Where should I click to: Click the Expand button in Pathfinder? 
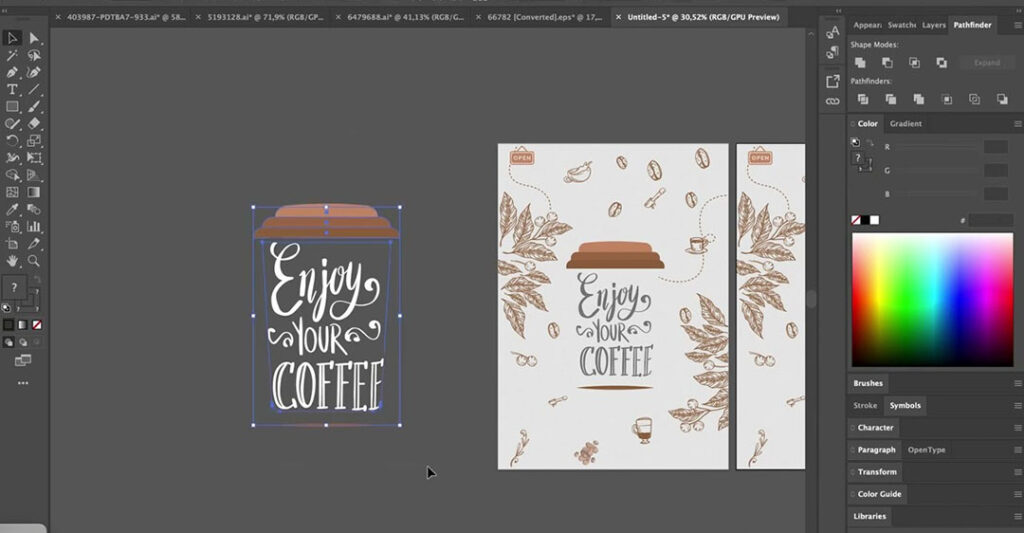pos(987,63)
